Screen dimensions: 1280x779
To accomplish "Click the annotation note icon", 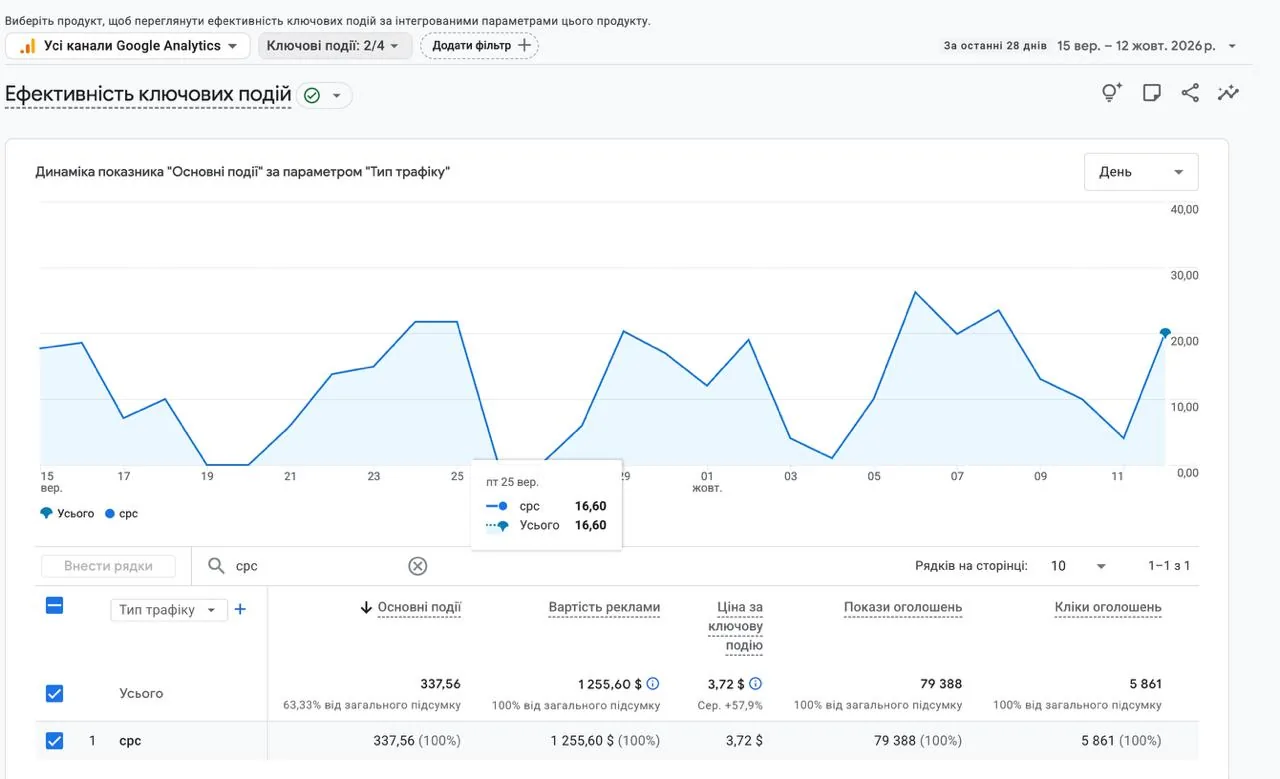I will coord(1151,93).
